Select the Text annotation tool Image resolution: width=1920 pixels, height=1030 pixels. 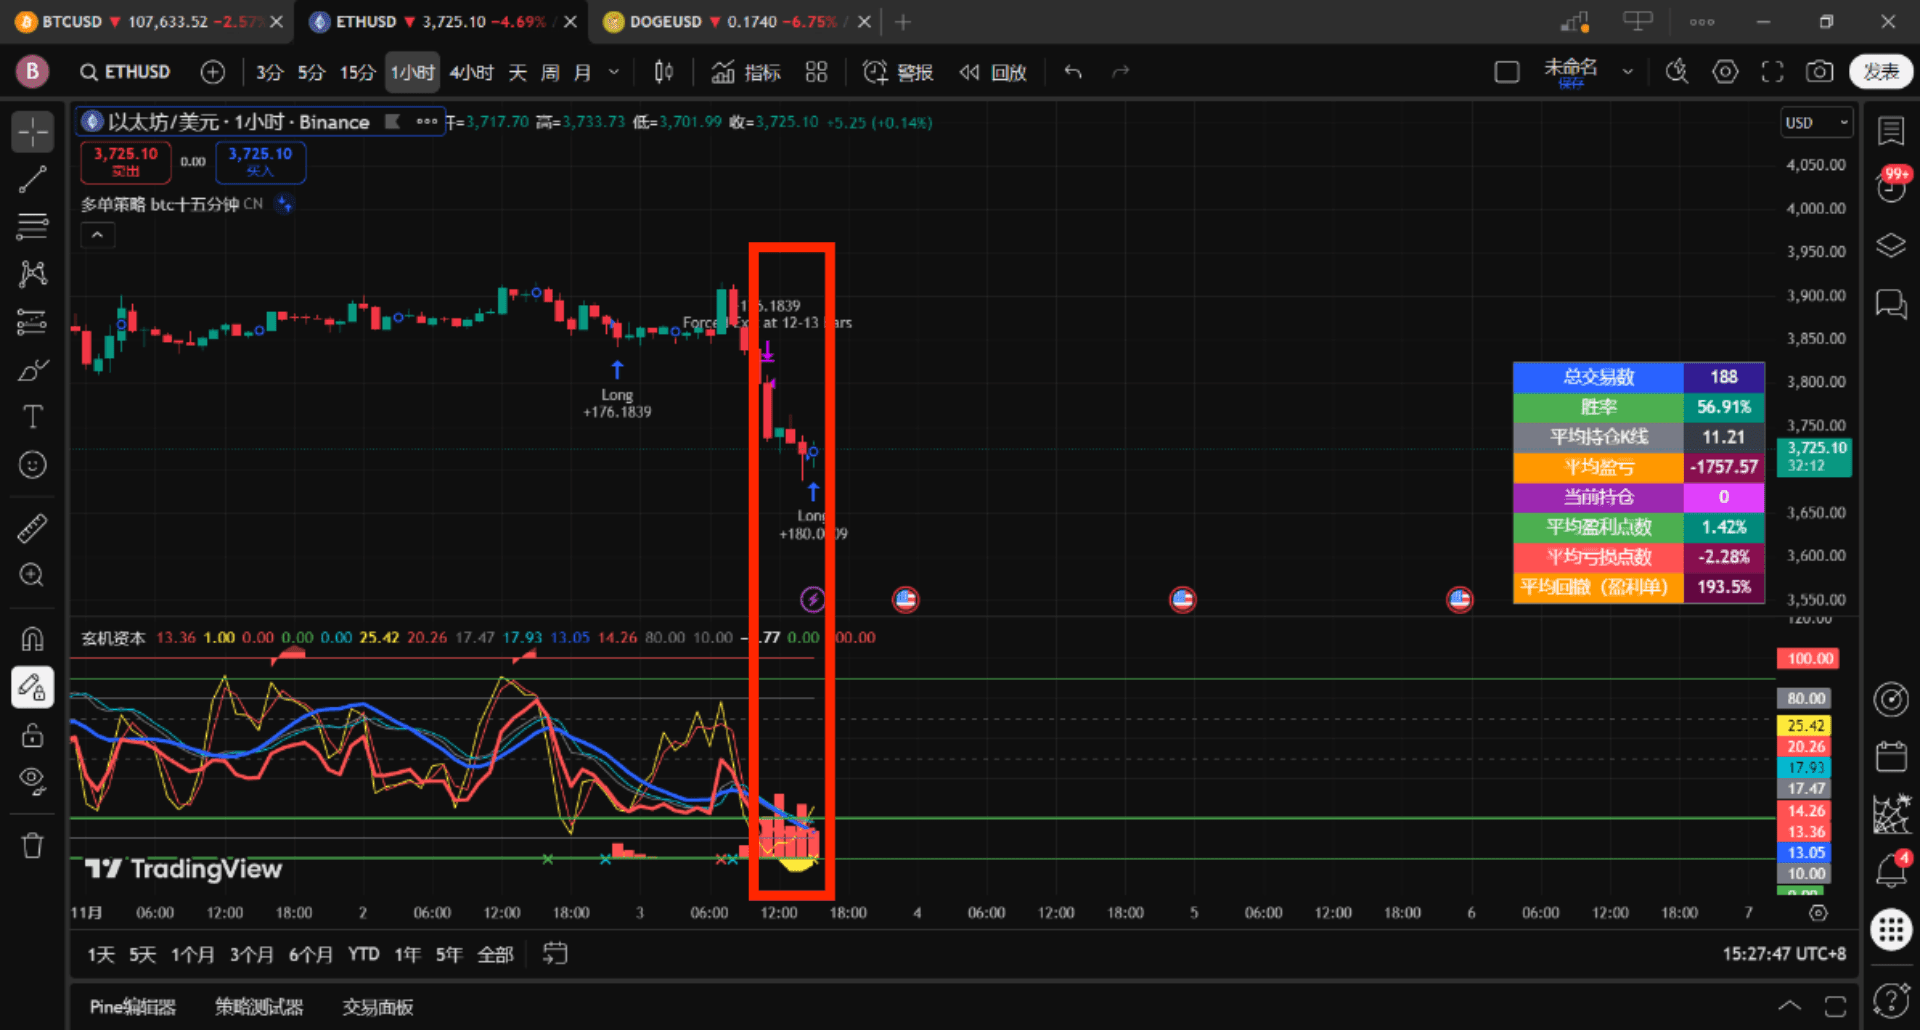32,417
